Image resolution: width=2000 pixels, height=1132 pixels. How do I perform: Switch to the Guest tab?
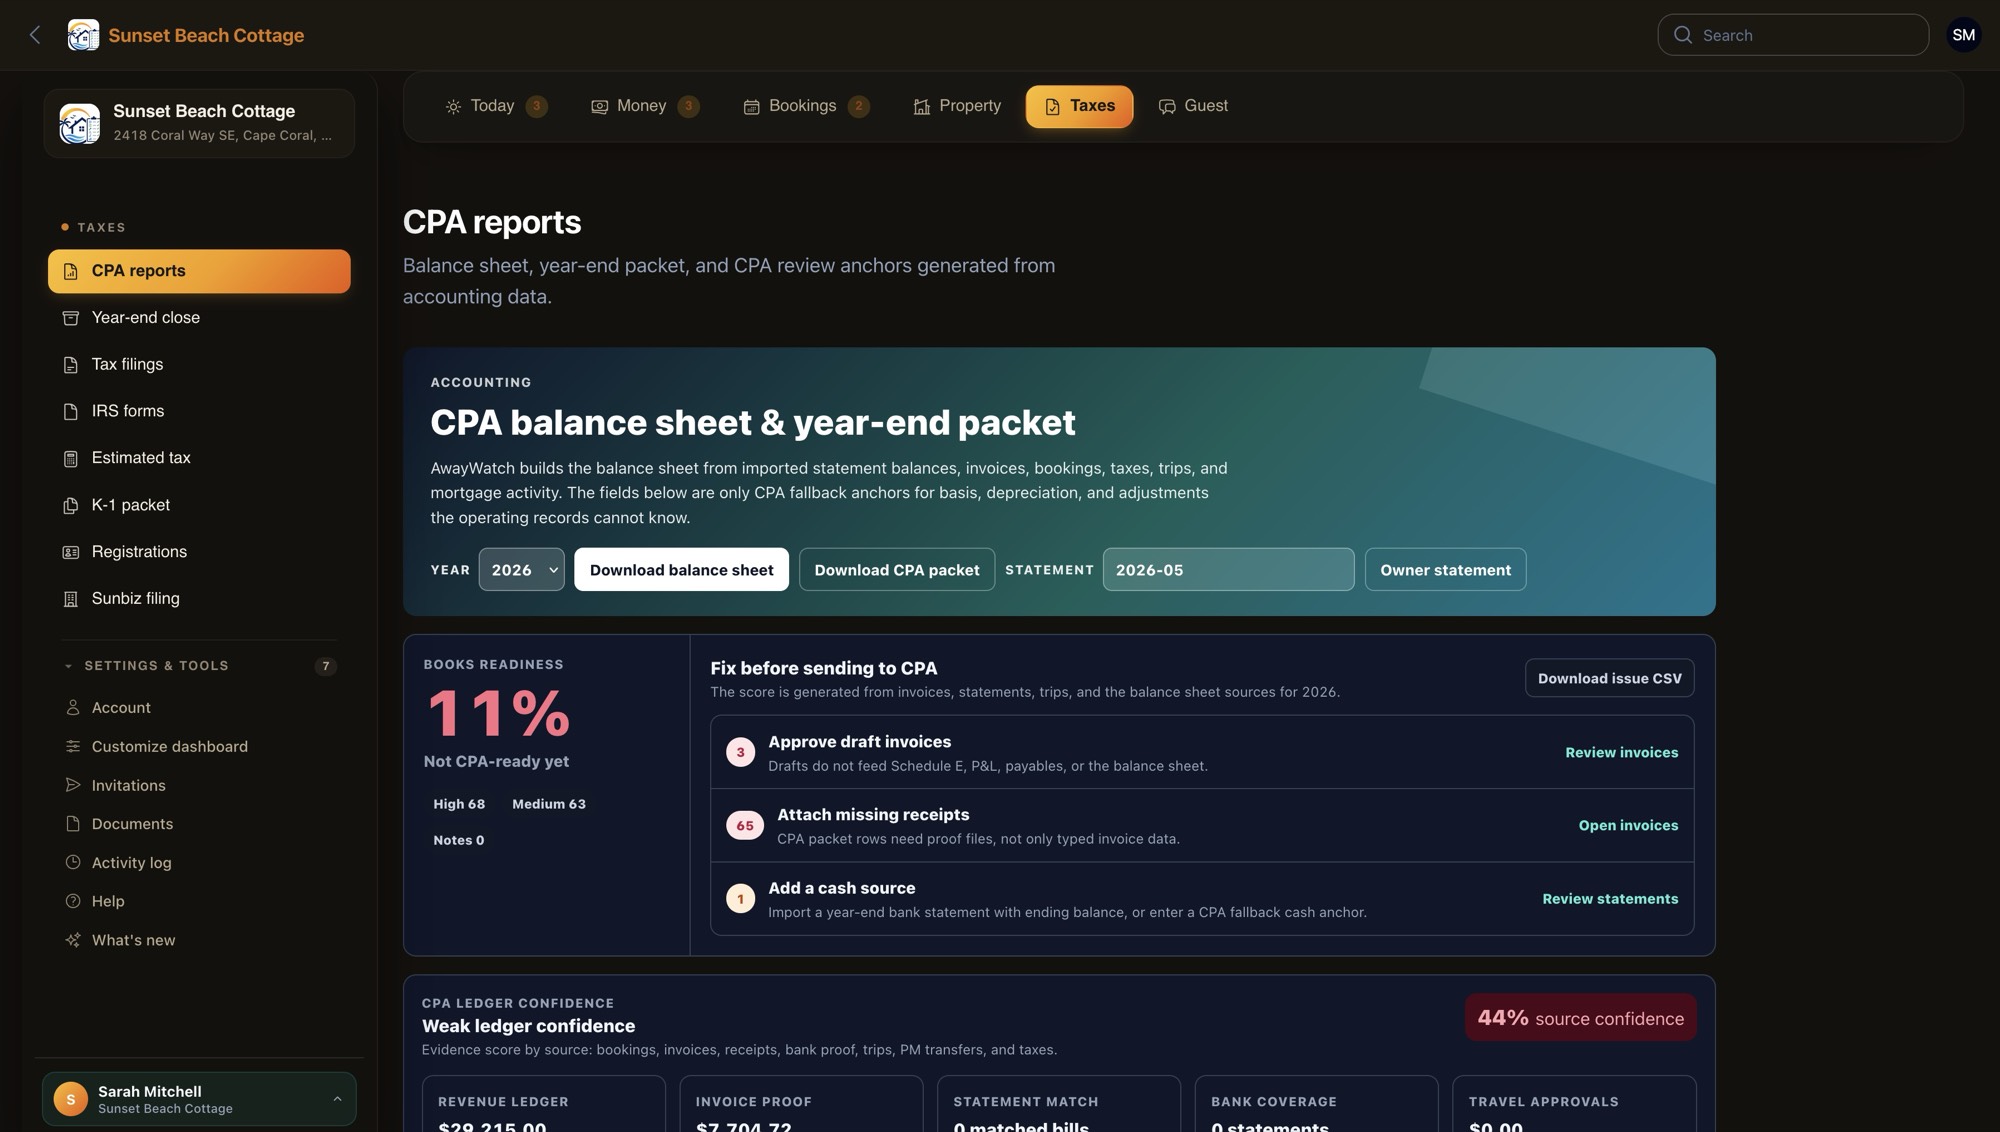pos(1193,106)
